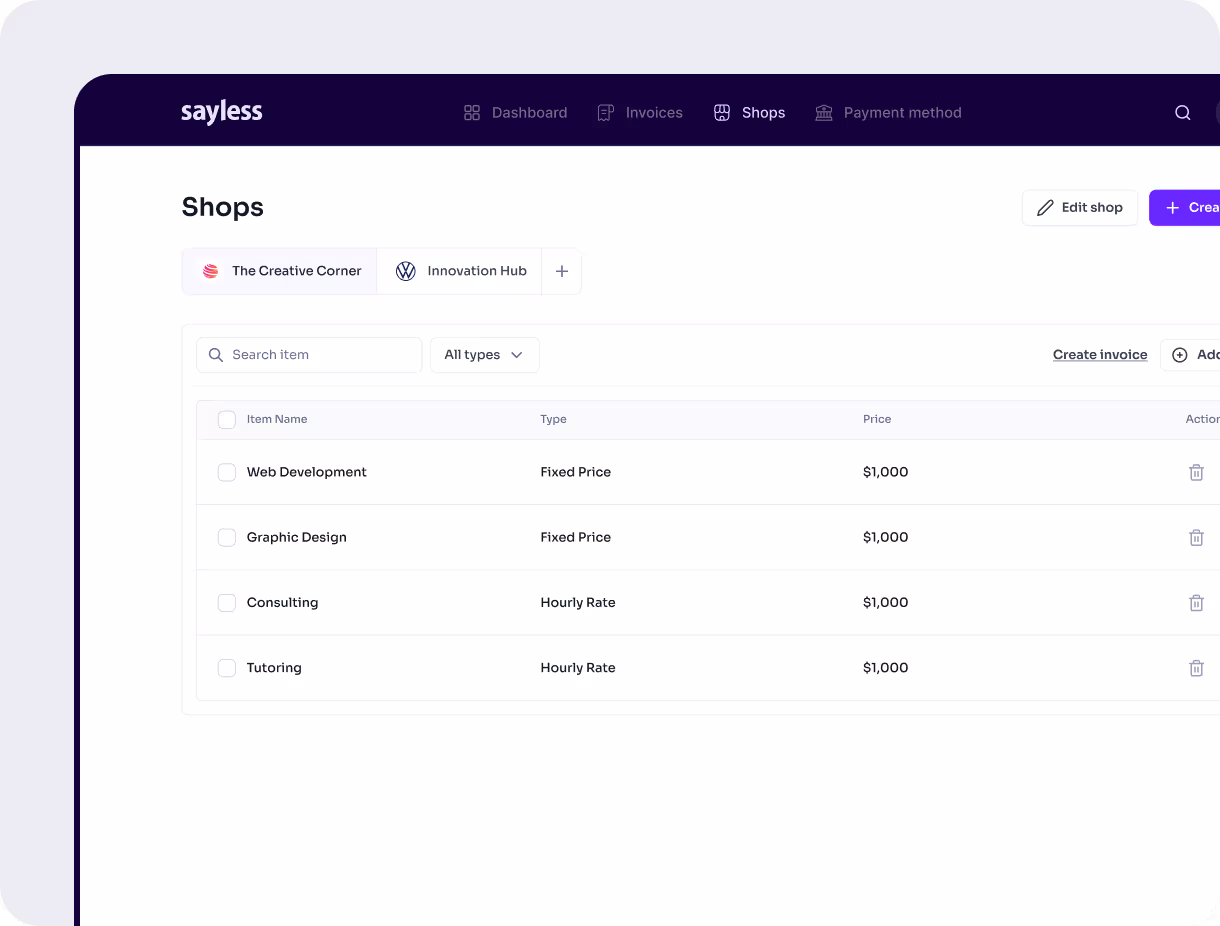Viewport: 1220px width, 926px height.
Task: Switch to The Creative Corner shop tab
Action: click(x=280, y=271)
